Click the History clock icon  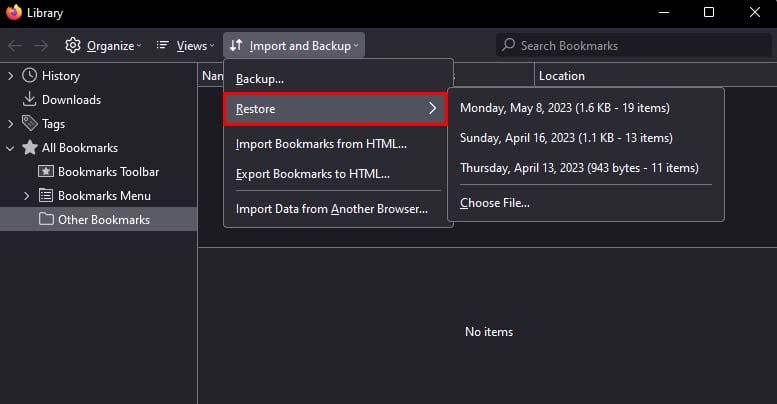(30, 76)
